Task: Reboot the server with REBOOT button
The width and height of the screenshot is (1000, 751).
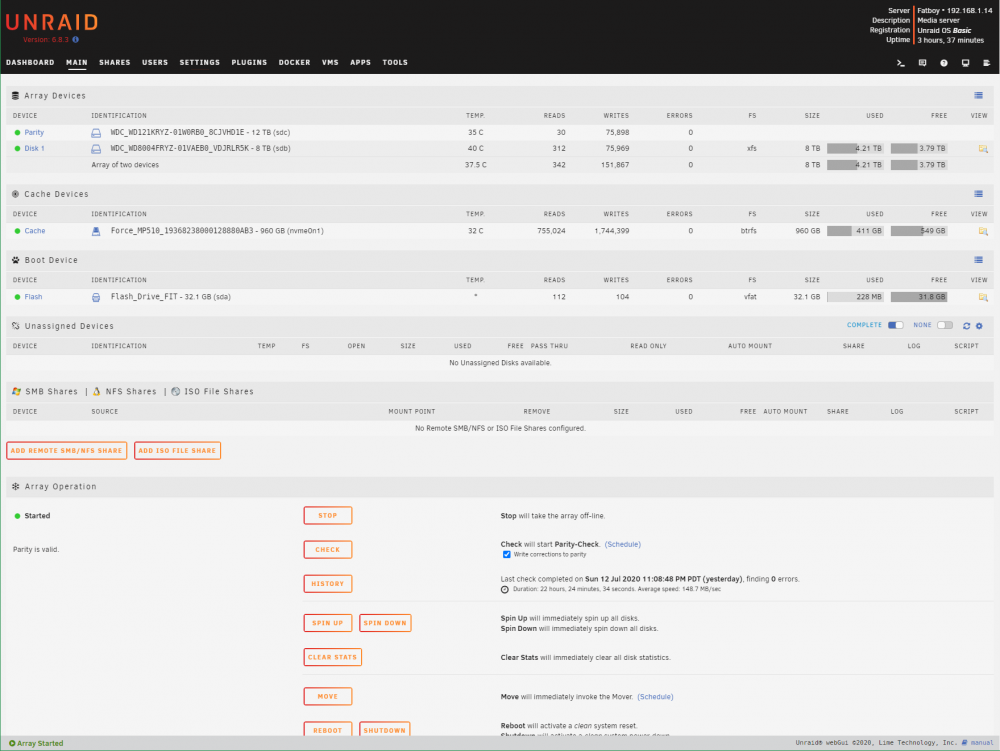Action: [328, 729]
